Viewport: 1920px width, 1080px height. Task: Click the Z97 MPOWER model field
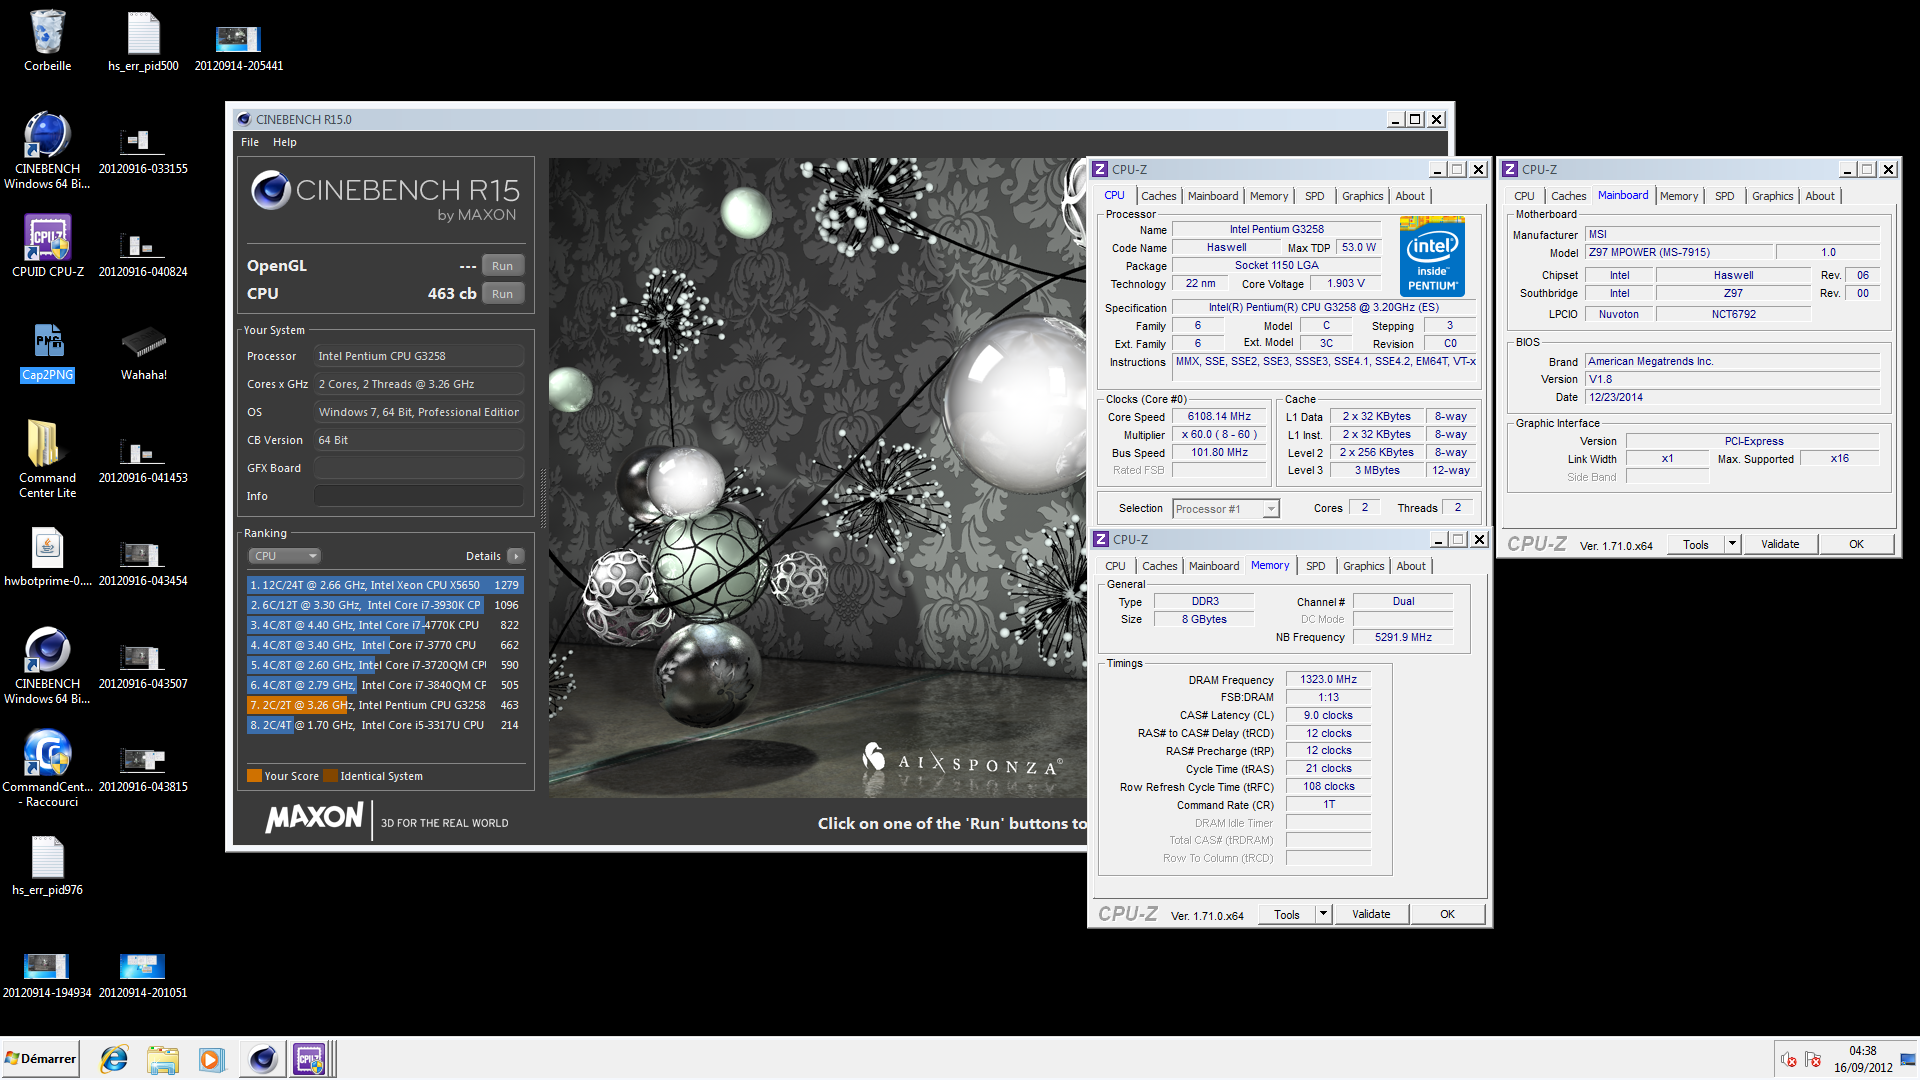click(x=1678, y=253)
